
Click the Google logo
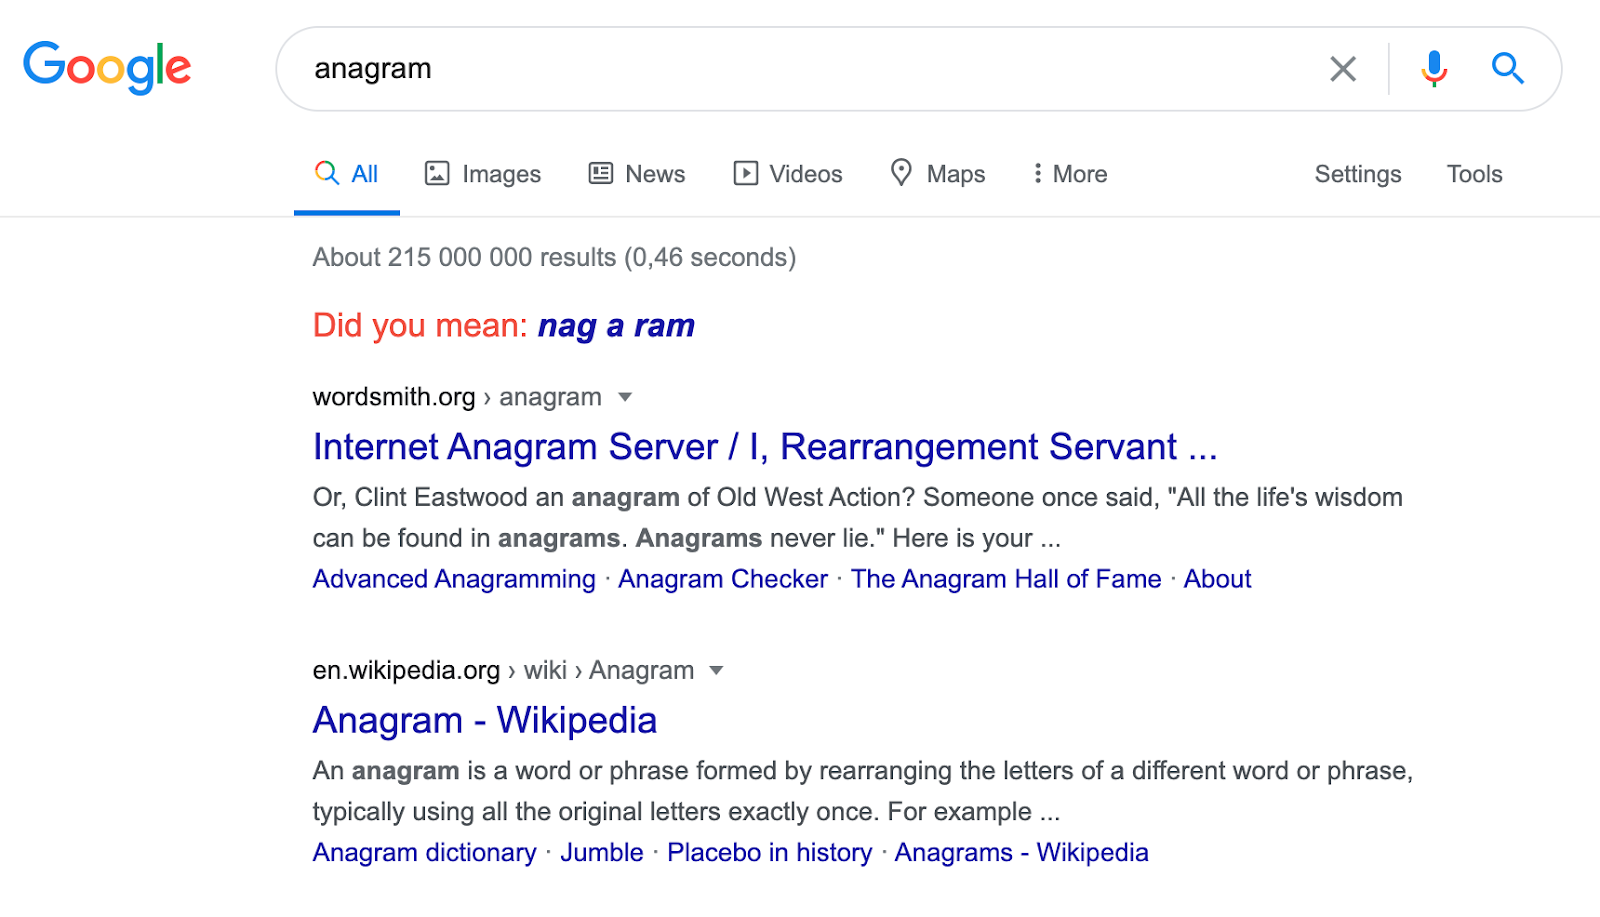(107, 67)
